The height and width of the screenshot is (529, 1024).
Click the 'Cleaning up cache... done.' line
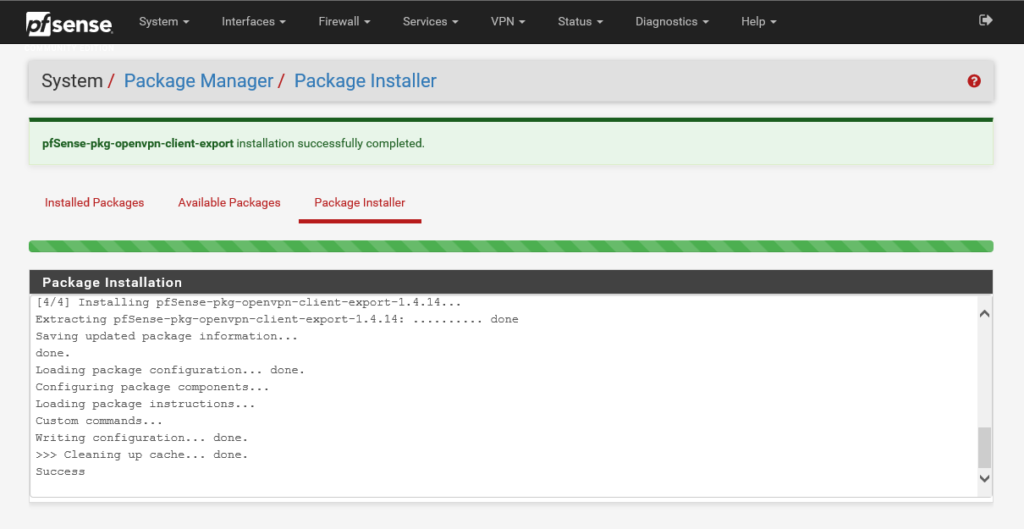pyautogui.click(x=142, y=455)
